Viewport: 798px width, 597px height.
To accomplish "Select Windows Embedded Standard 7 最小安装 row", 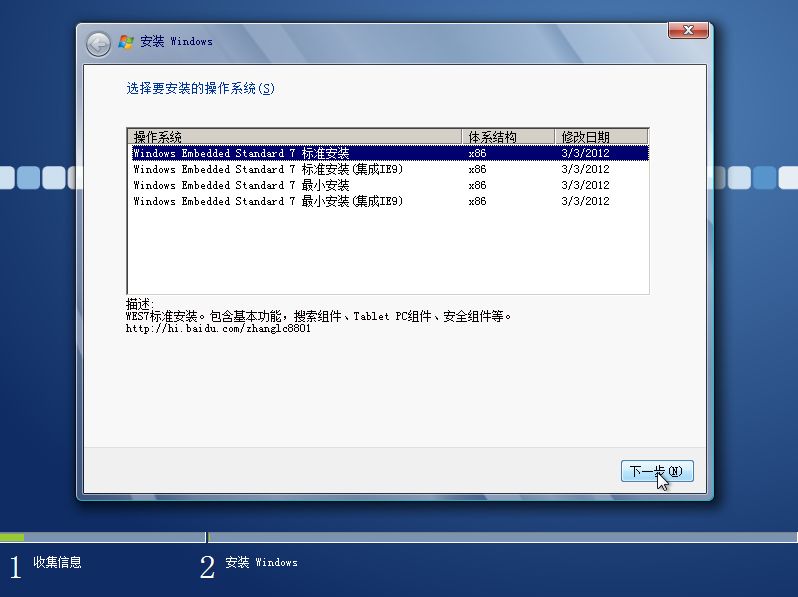I will [x=390, y=185].
